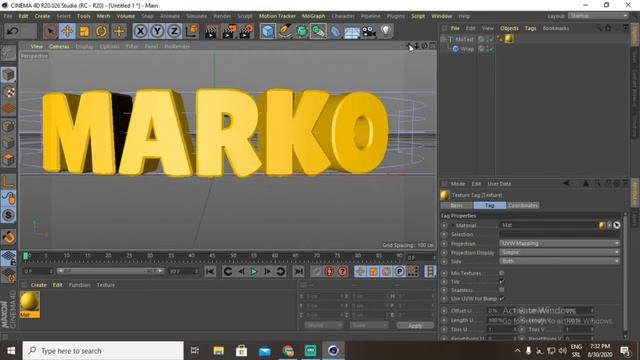640x360 pixels.
Task: Open the Texture menu in Material Manager
Action: pyautogui.click(x=106, y=285)
